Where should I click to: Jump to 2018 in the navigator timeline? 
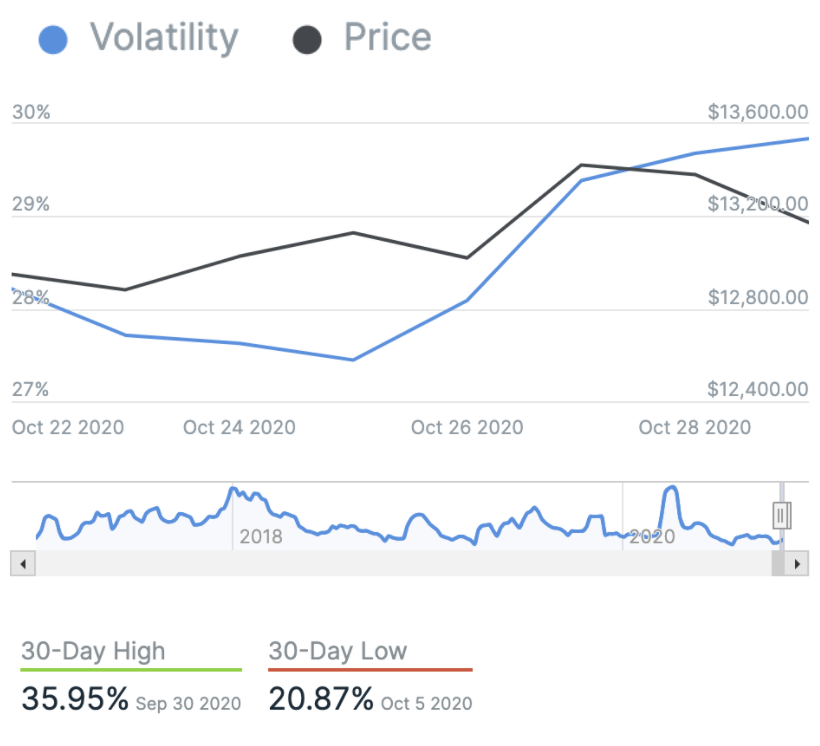click(261, 537)
